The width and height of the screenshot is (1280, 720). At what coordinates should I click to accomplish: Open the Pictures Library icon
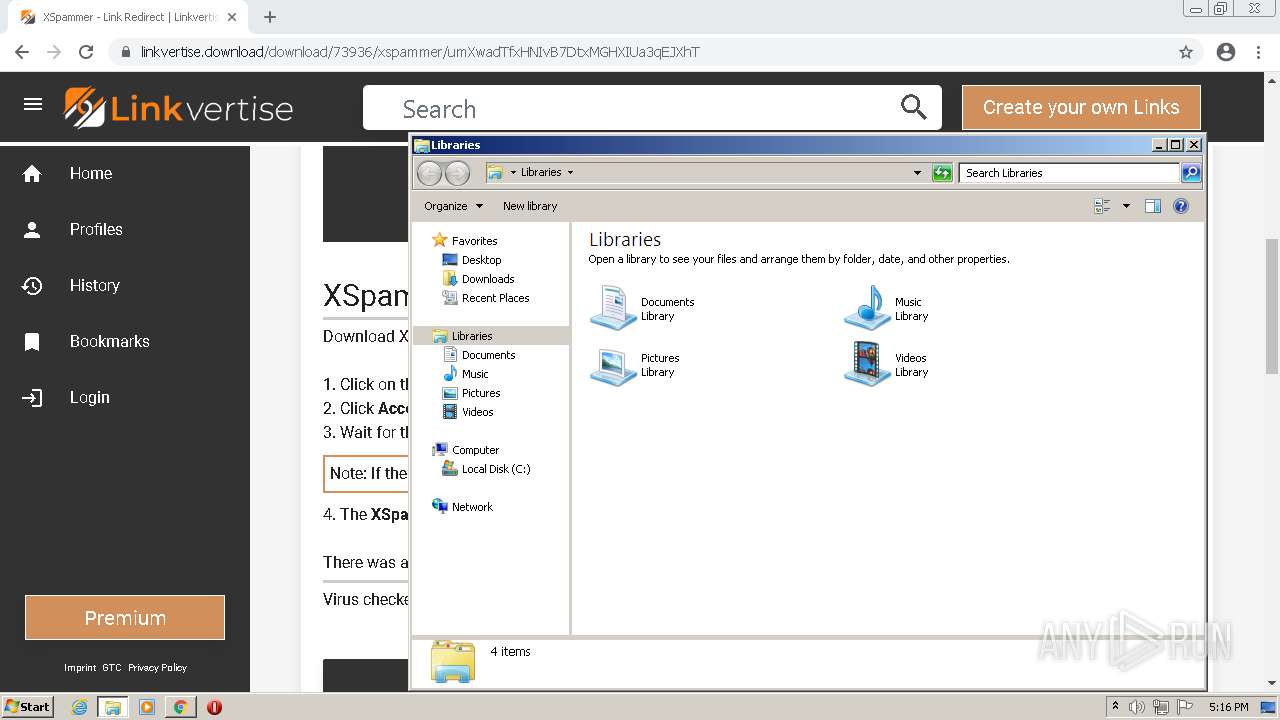[613, 365]
